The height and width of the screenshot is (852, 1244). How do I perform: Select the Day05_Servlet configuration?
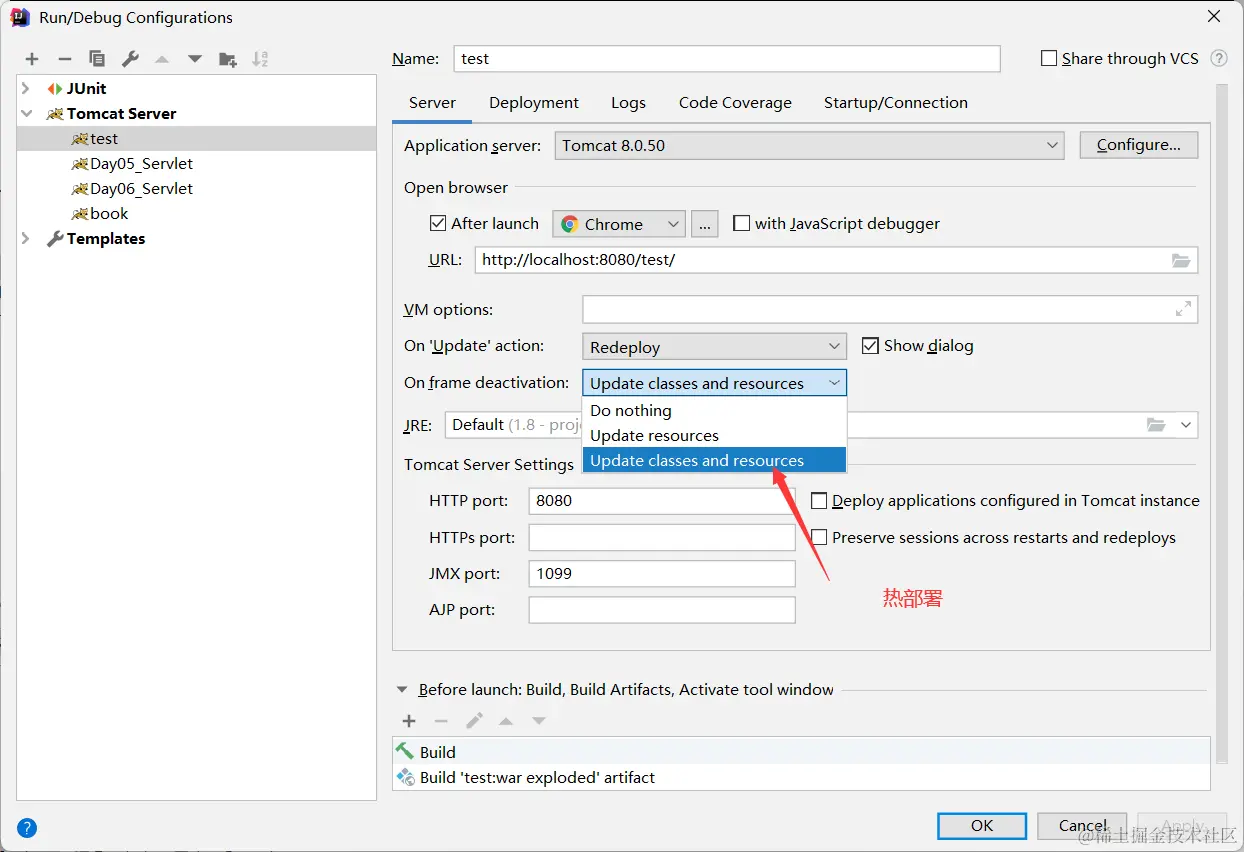pos(197,164)
